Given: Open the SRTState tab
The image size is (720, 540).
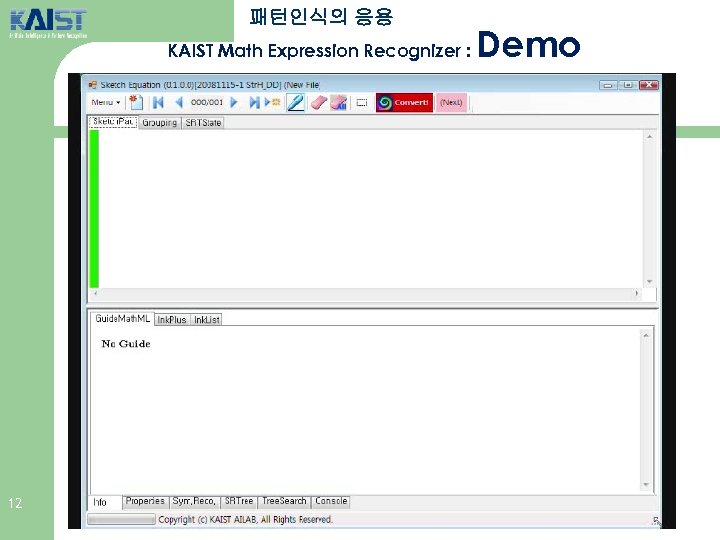Looking at the screenshot, I should pos(203,123).
